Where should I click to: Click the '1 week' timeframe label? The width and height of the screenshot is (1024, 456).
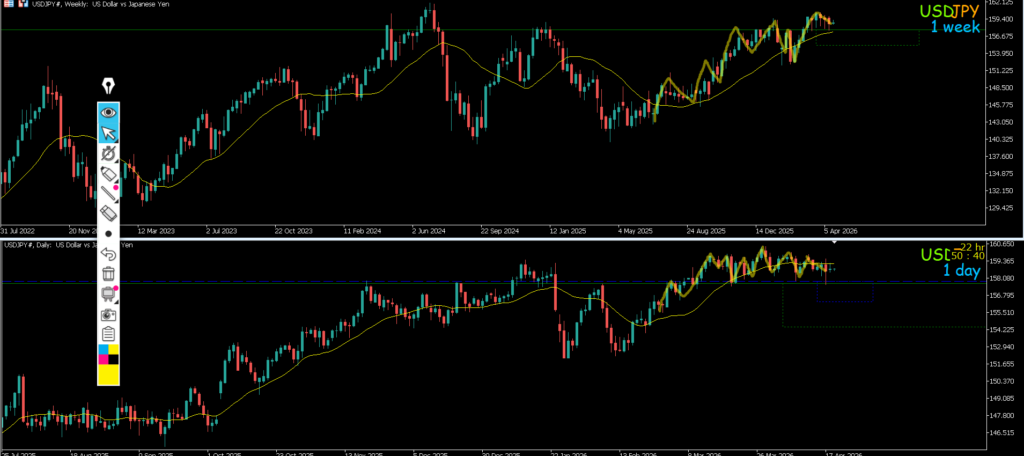[955, 28]
